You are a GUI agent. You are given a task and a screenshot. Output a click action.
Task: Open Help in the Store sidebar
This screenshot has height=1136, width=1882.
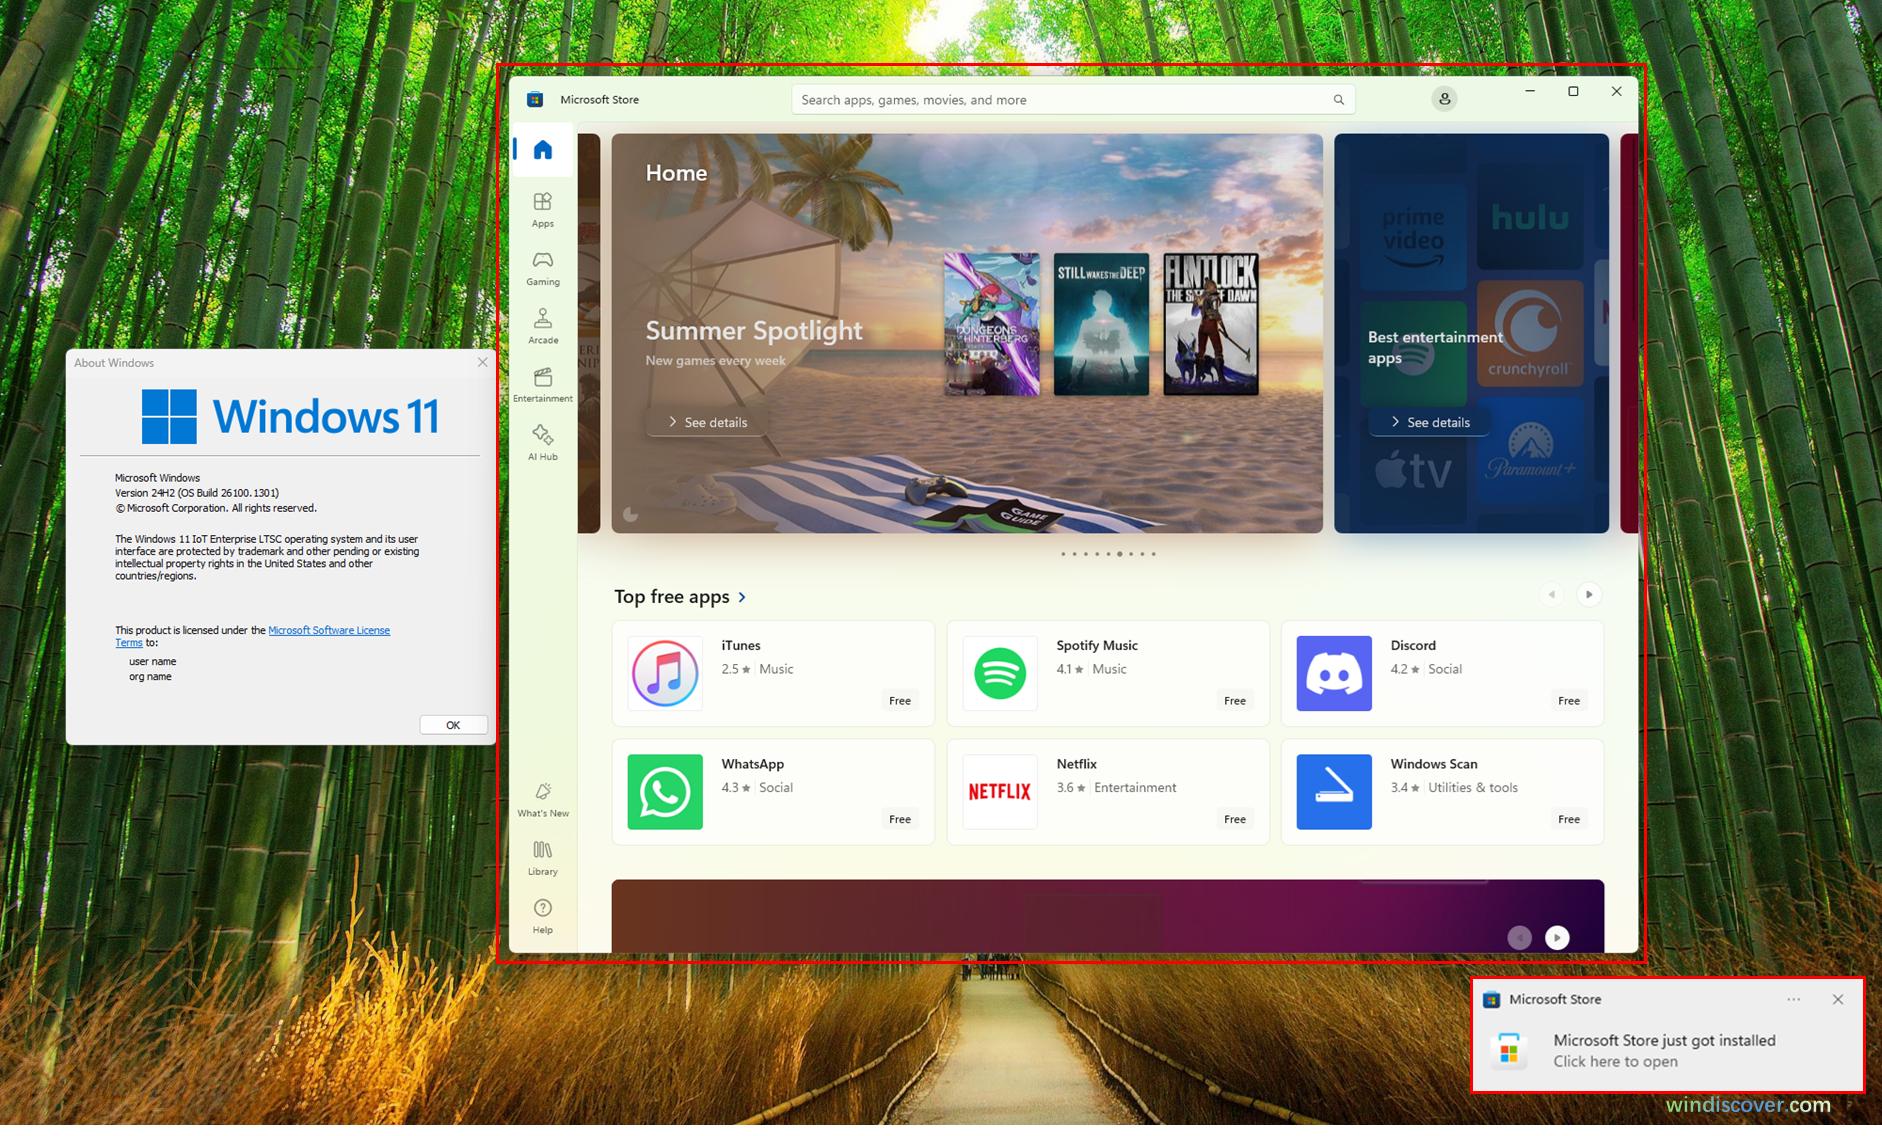pos(543,916)
